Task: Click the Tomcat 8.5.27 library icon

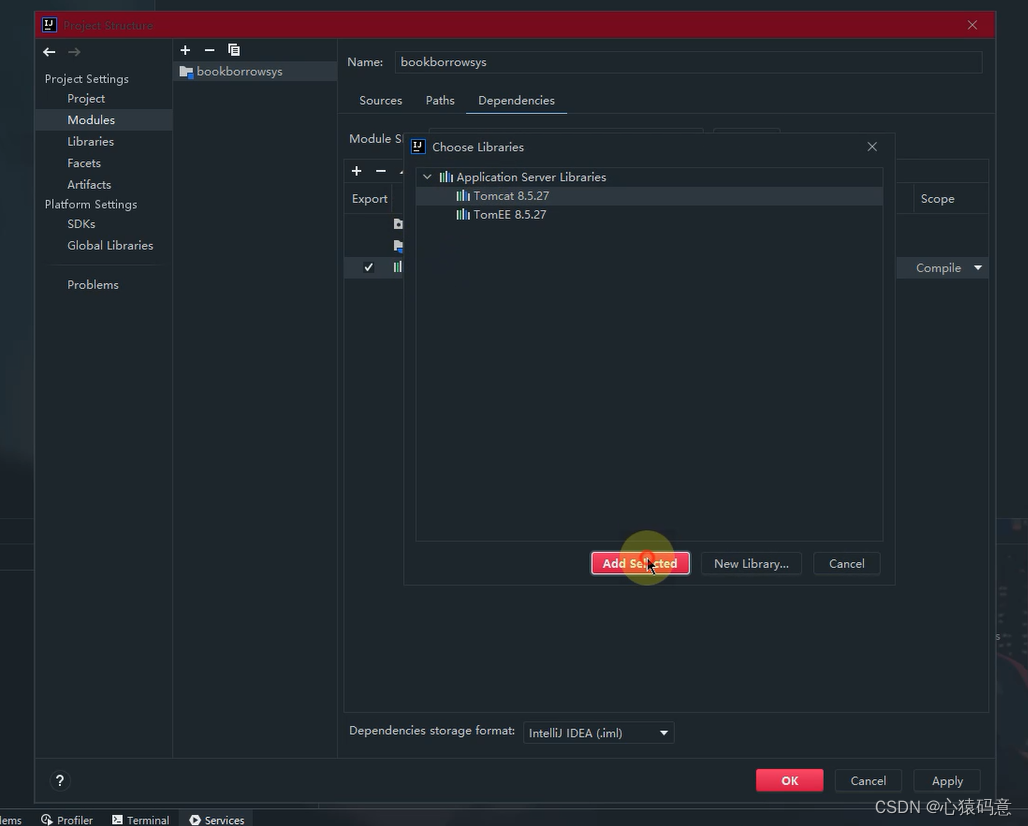Action: pyautogui.click(x=463, y=195)
